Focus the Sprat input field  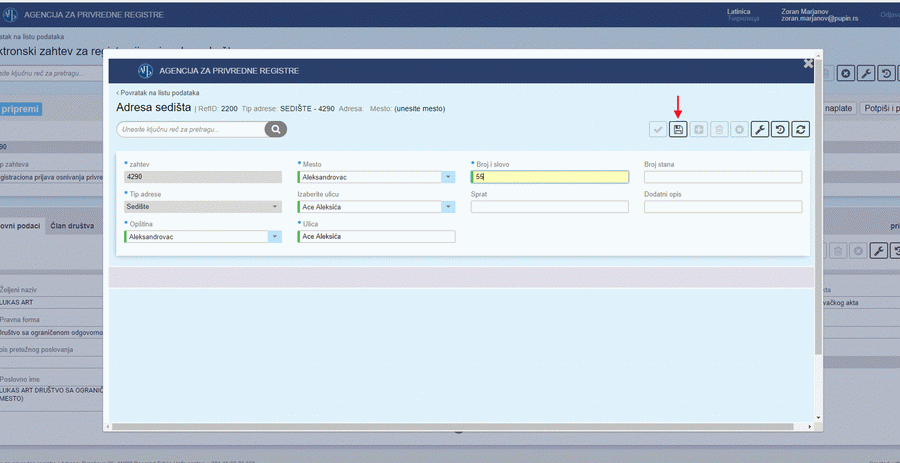coord(549,207)
